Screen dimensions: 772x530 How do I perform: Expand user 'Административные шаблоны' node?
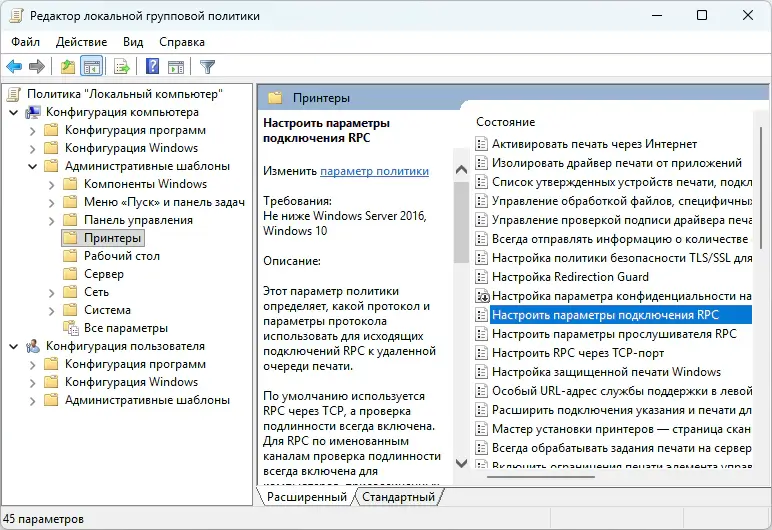[32, 400]
